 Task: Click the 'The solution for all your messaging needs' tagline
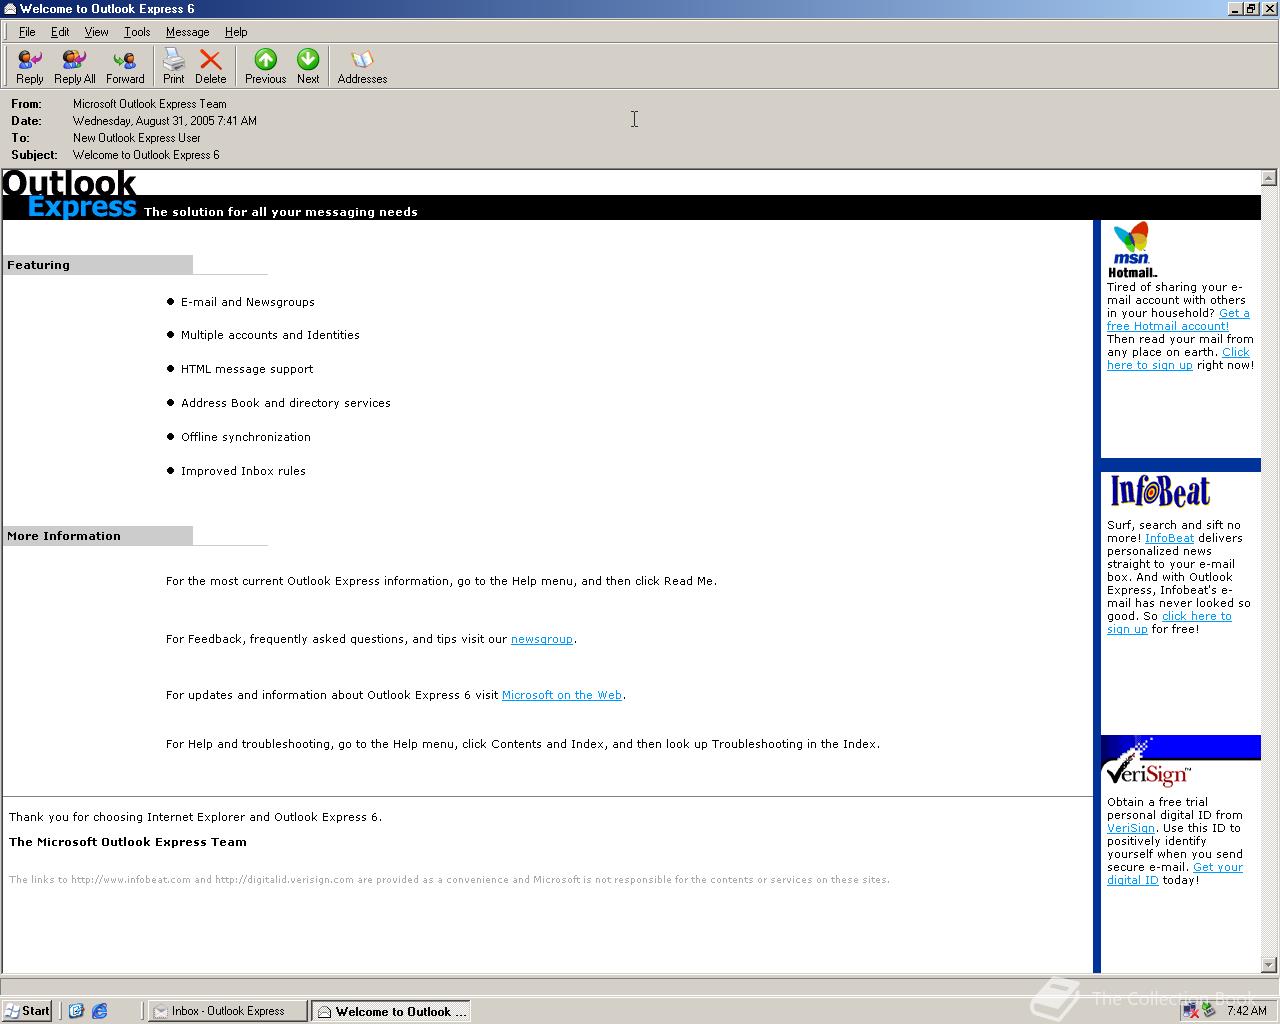281,212
